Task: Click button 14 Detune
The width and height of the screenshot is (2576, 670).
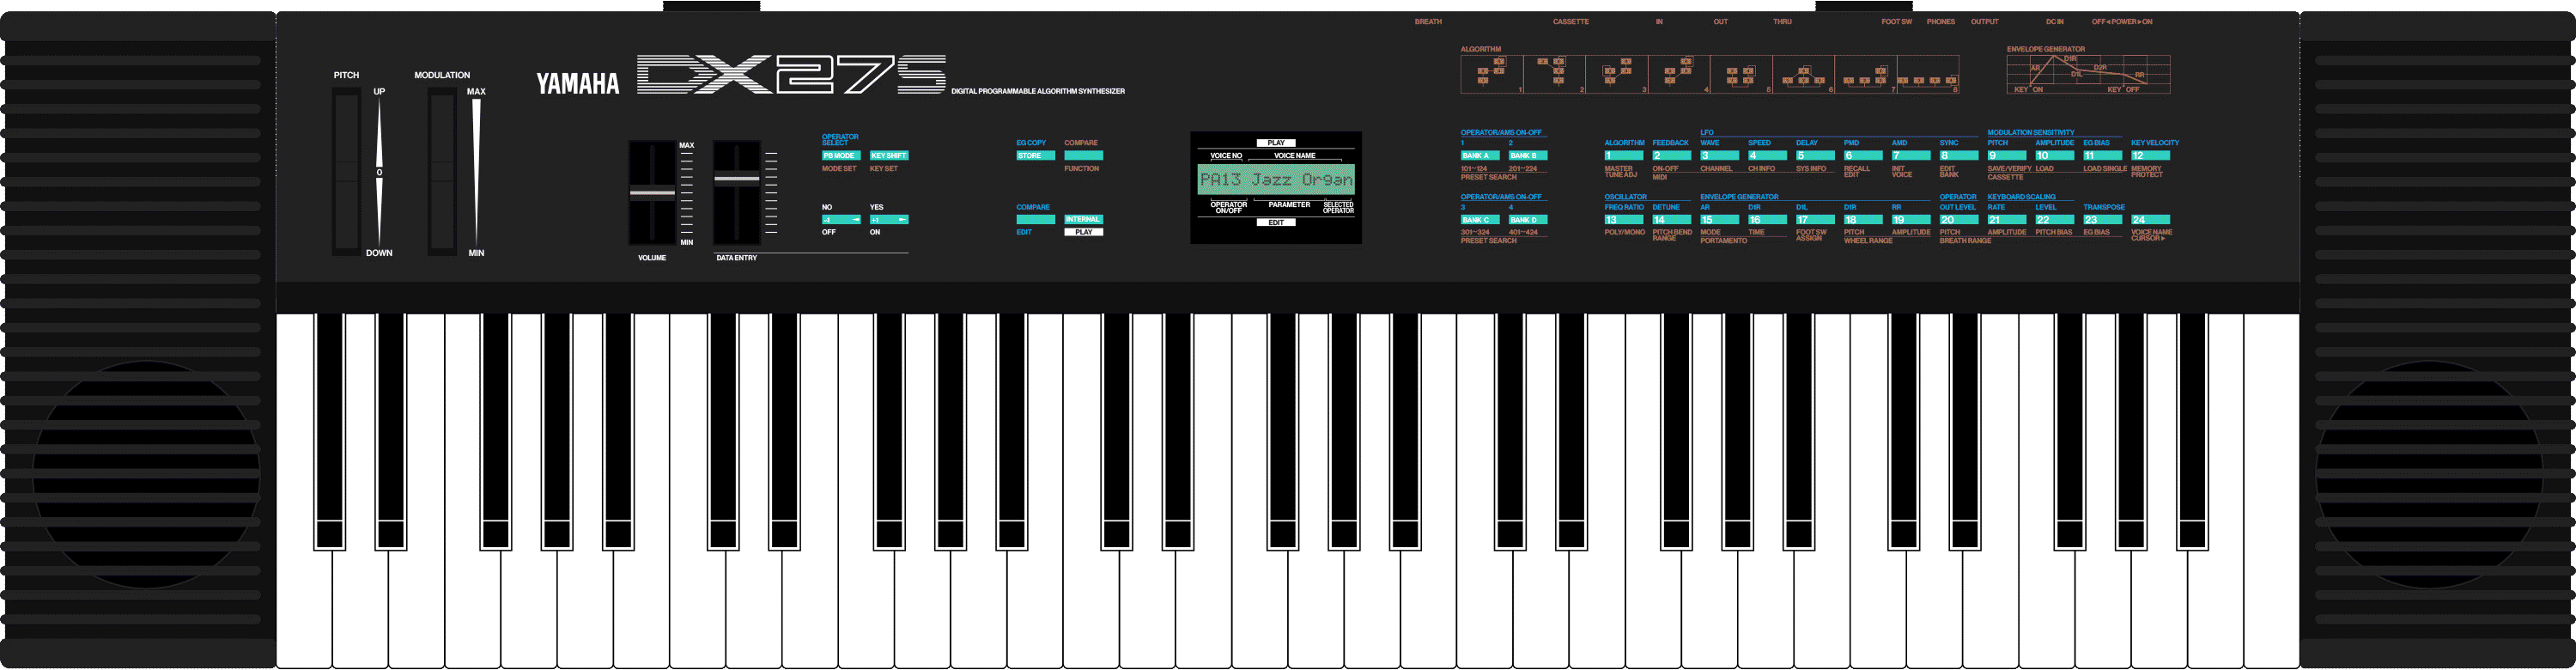Action: [1672, 220]
